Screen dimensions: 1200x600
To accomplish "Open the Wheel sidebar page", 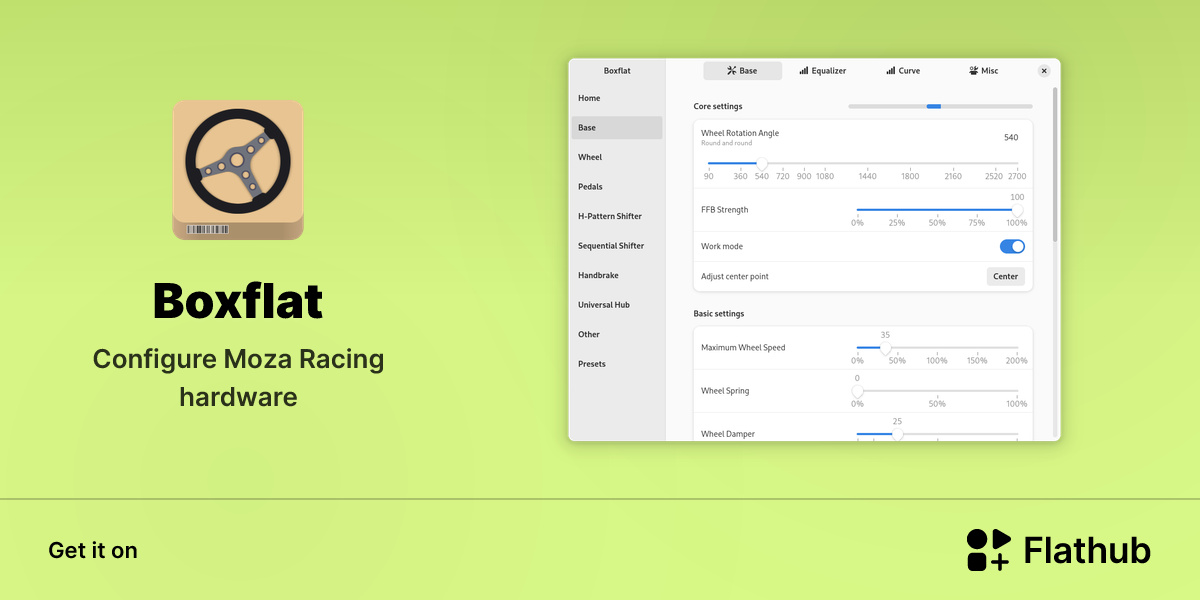I will pyautogui.click(x=617, y=157).
